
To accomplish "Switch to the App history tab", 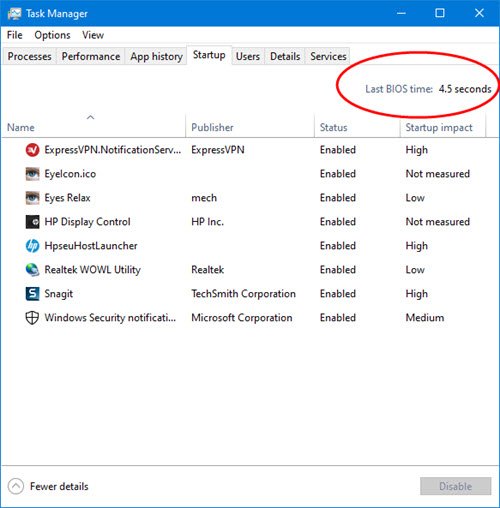I will click(156, 56).
